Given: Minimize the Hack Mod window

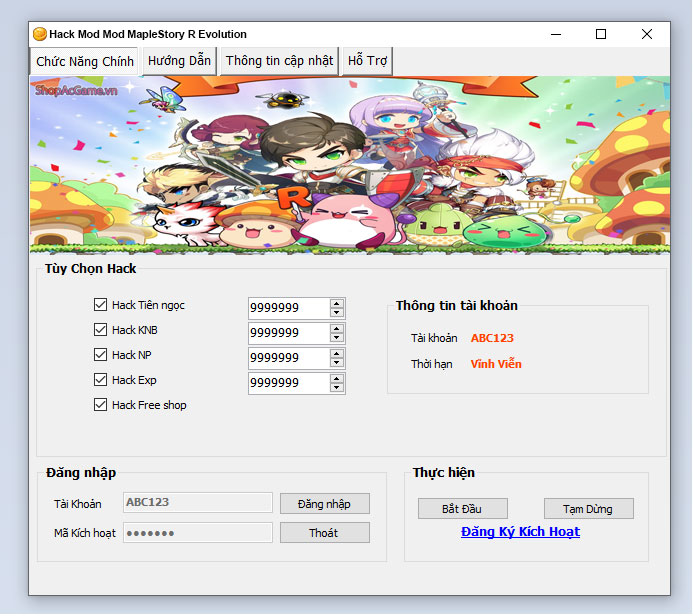Looking at the screenshot, I should [556, 34].
